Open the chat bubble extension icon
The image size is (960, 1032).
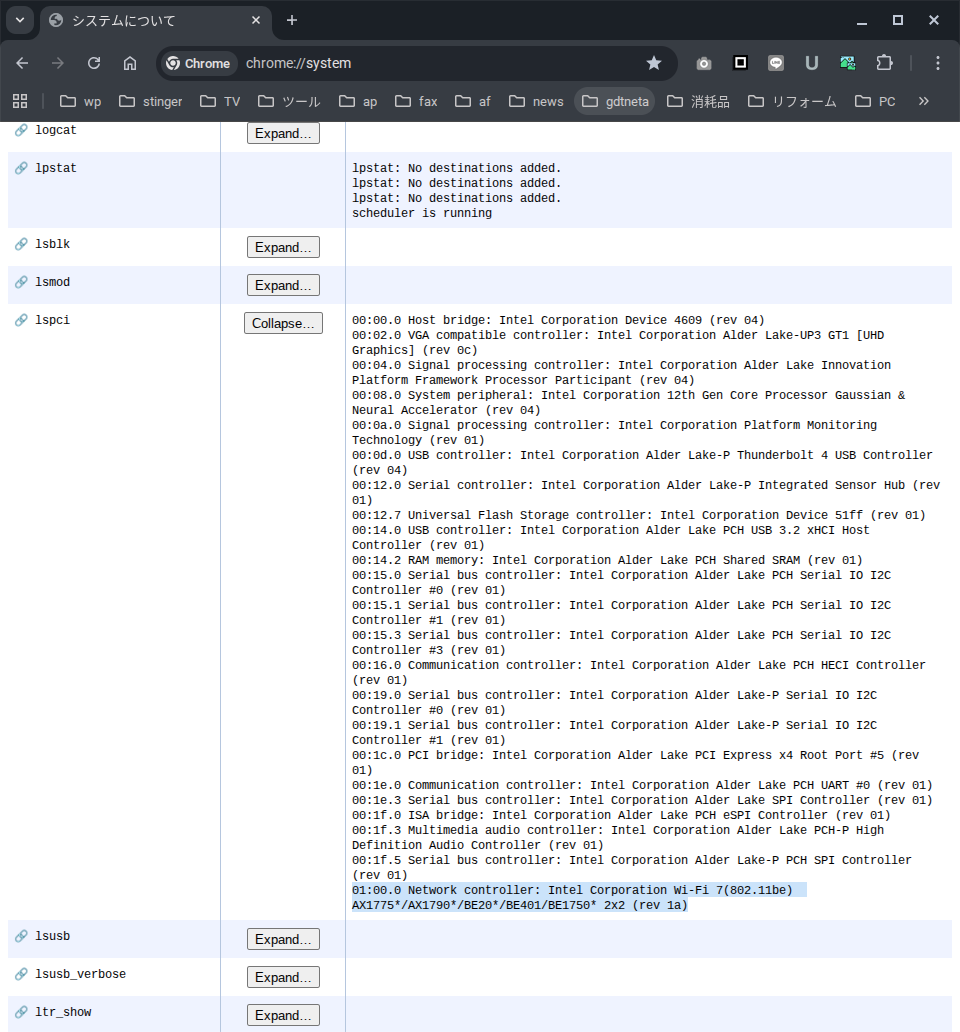[776, 63]
